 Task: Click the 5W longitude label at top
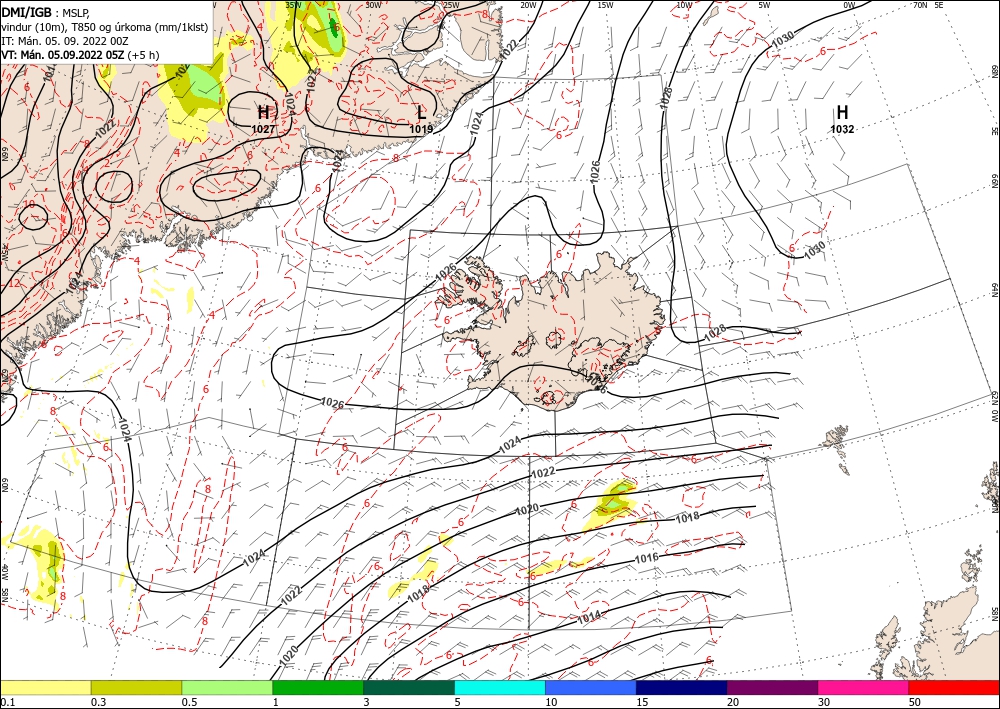(765, 4)
